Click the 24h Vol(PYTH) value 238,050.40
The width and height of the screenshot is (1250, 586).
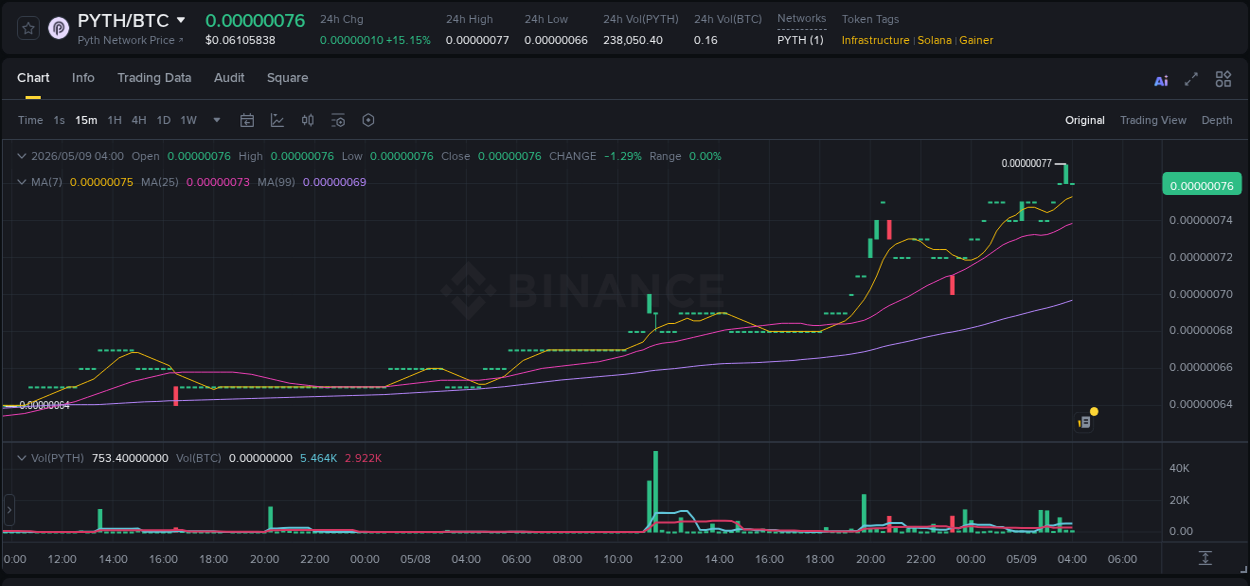[633, 40]
